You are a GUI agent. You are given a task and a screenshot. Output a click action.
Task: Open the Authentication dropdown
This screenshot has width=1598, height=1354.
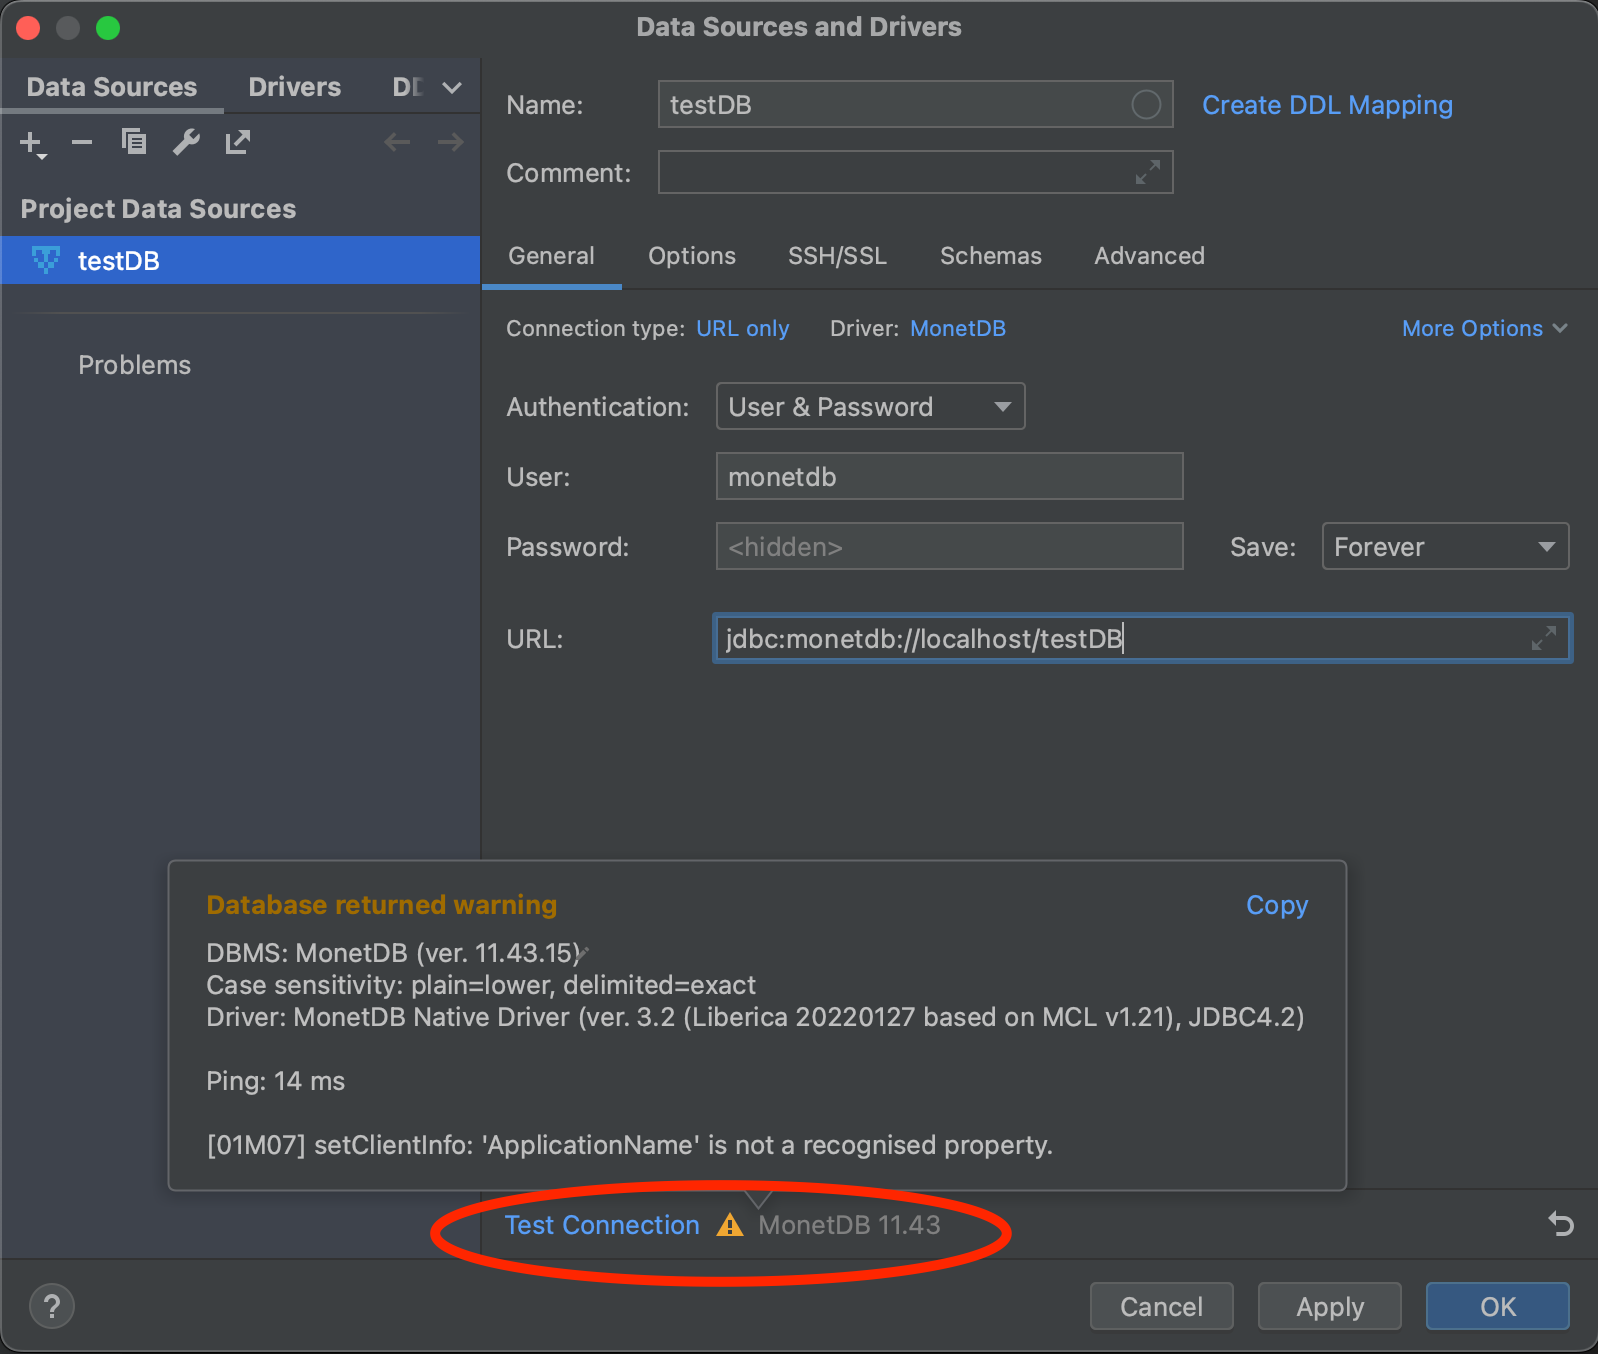870,406
